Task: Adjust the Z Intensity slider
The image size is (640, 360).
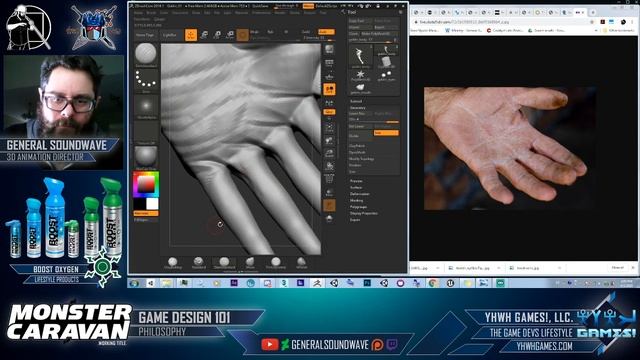Action: pyautogui.click(x=318, y=38)
